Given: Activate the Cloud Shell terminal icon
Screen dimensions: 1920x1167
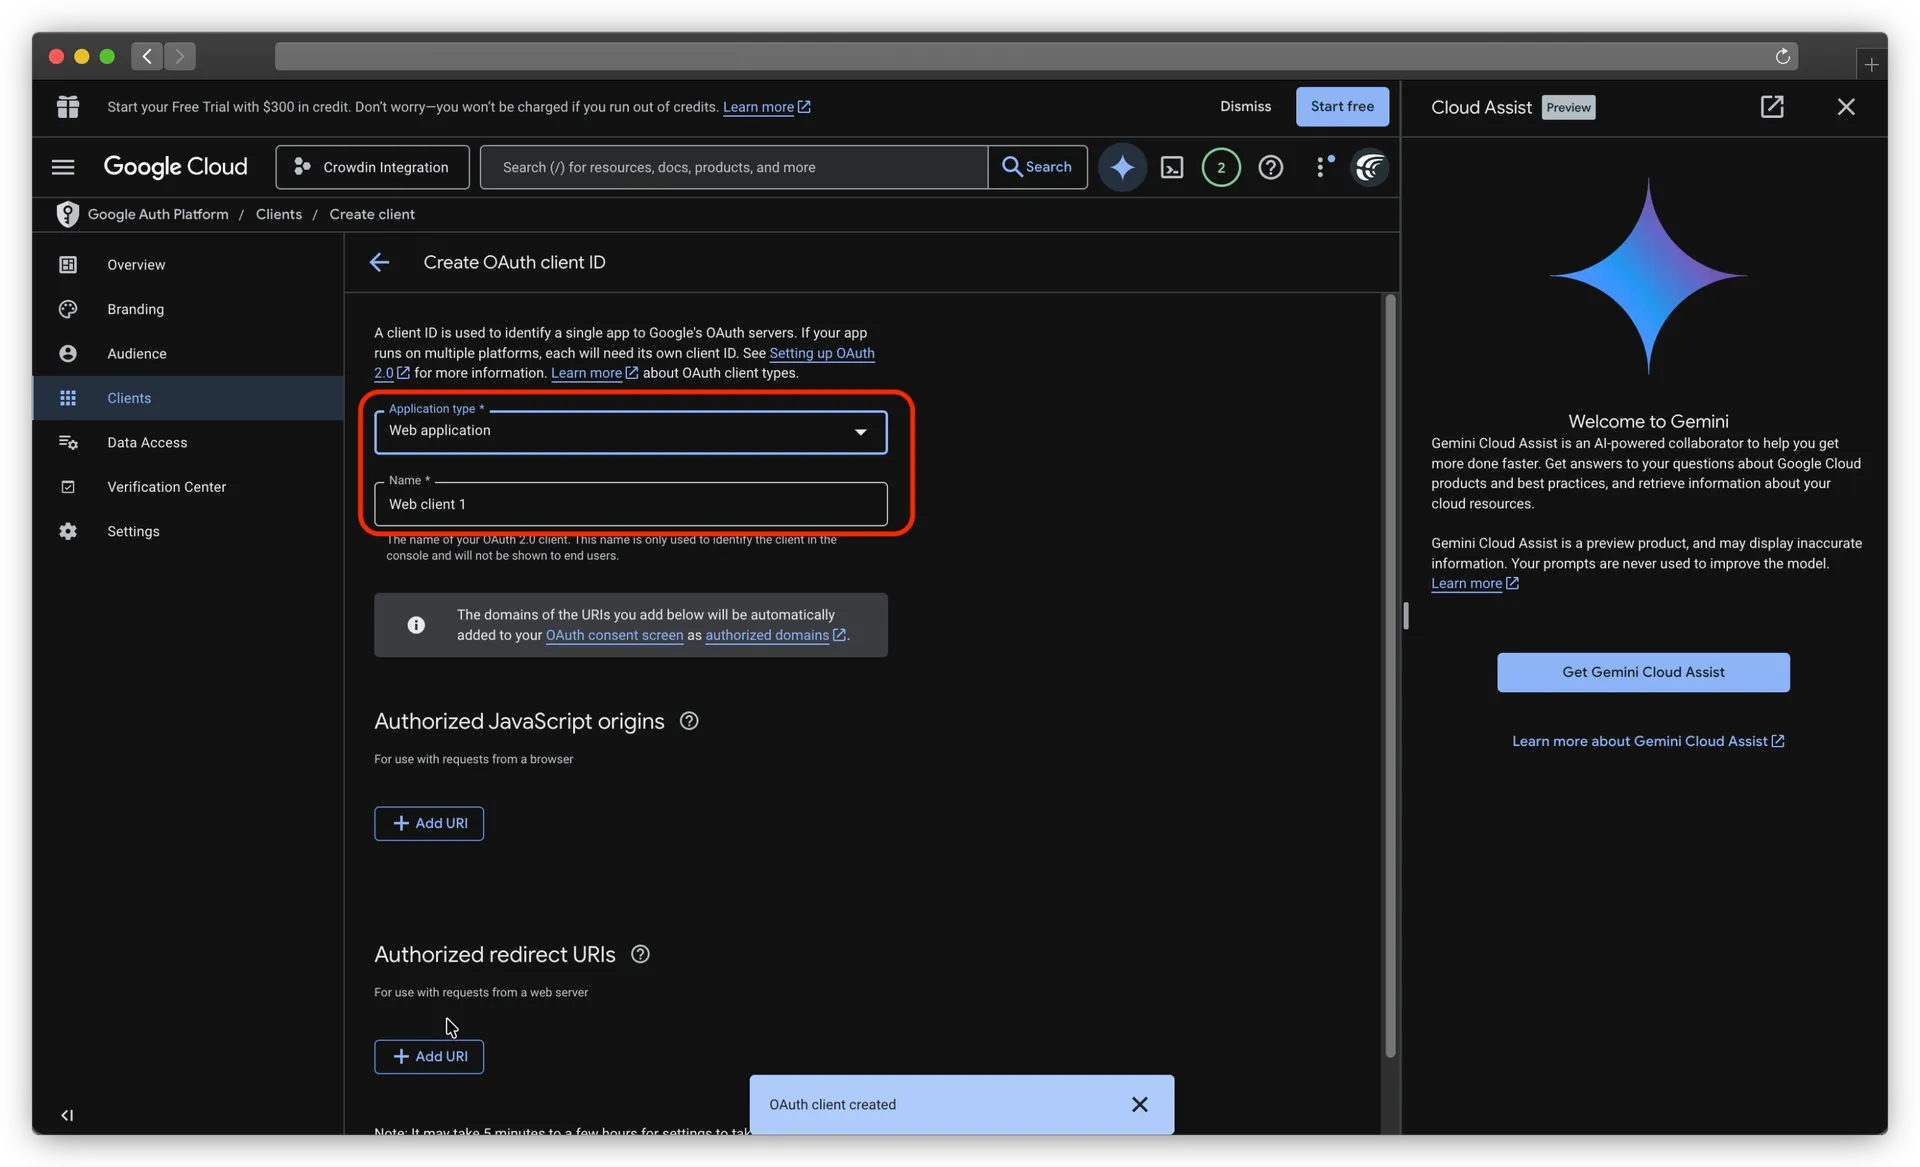Looking at the screenshot, I should tap(1172, 167).
